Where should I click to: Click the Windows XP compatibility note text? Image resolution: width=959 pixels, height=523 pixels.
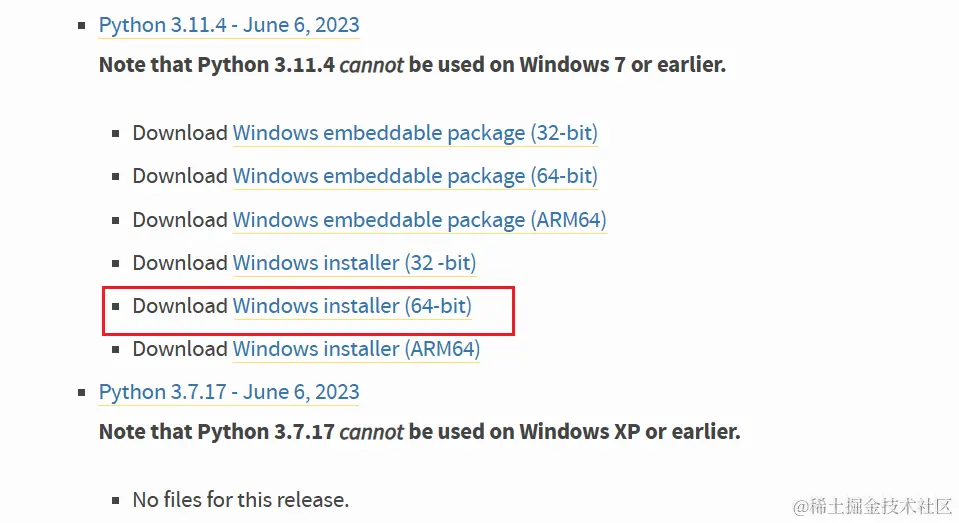coord(419,433)
